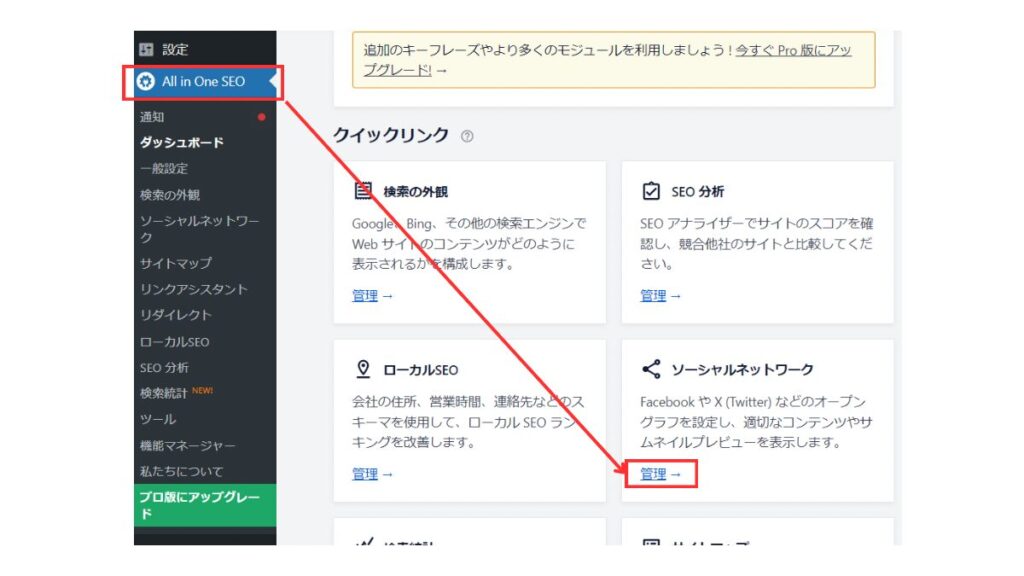Follow 今すぐ Pro 版にアップグレード link
This screenshot has width=1024, height=576.
click(x=607, y=59)
